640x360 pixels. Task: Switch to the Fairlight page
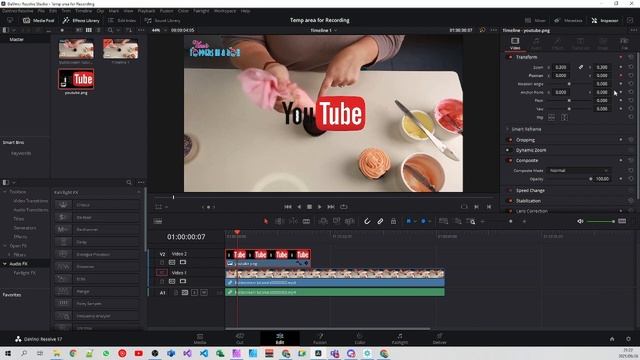[x=400, y=338]
